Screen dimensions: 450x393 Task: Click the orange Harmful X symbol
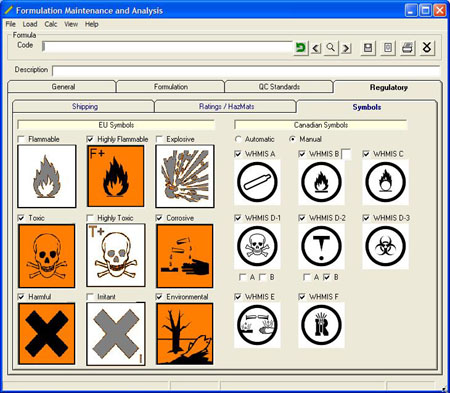47,334
